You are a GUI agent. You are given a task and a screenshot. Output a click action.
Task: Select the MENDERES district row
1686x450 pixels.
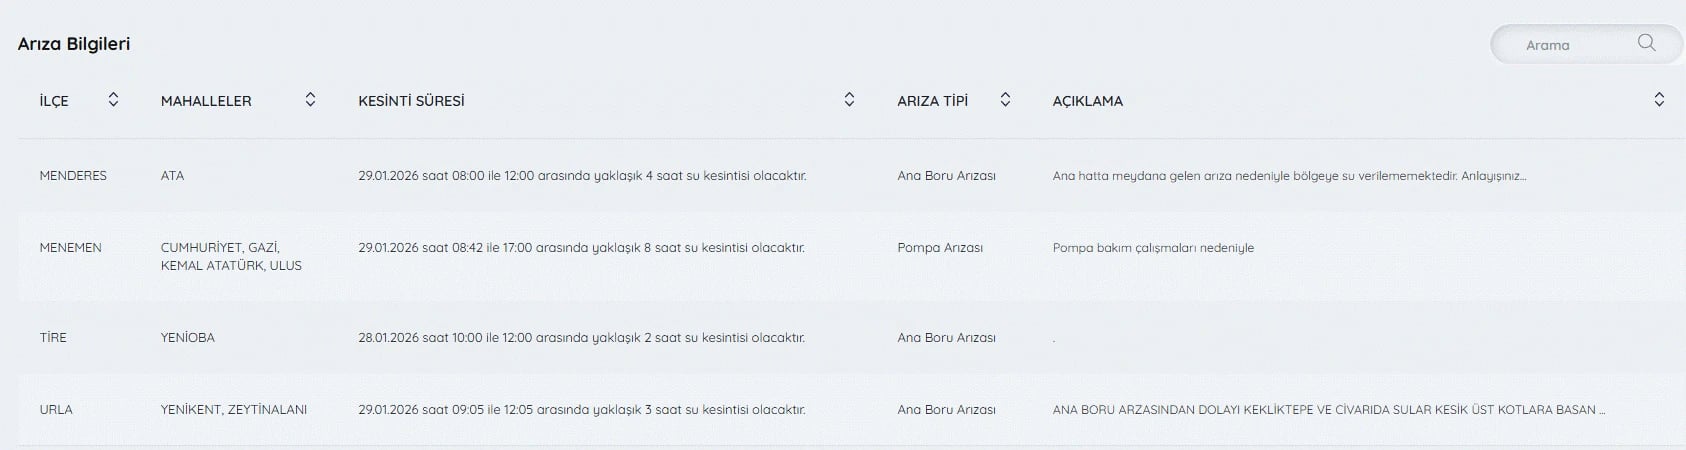click(x=73, y=176)
